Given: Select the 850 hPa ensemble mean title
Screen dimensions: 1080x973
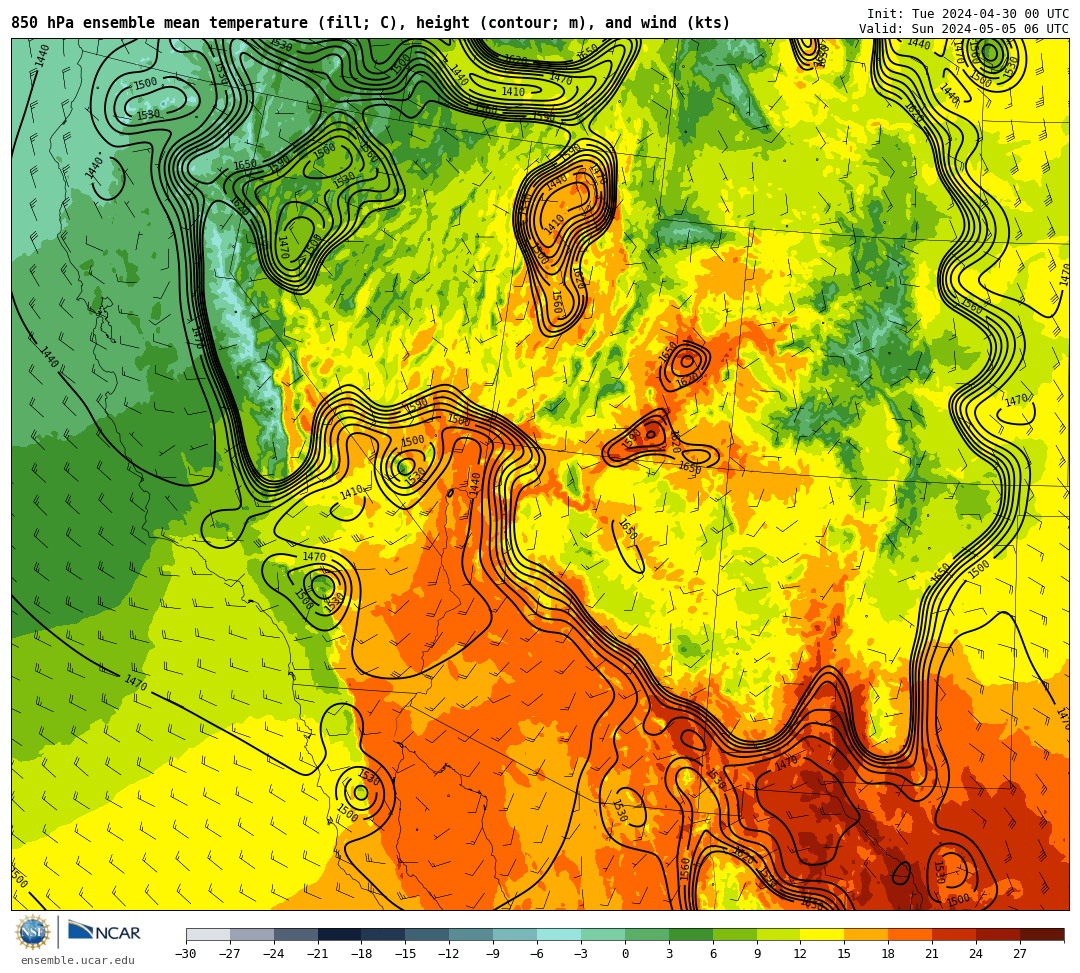Looking at the screenshot, I should [371, 23].
